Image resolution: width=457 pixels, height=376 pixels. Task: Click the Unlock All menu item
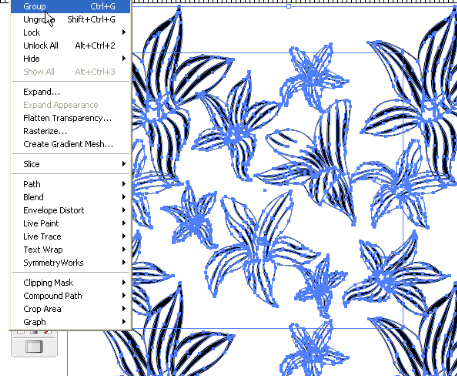(70, 46)
